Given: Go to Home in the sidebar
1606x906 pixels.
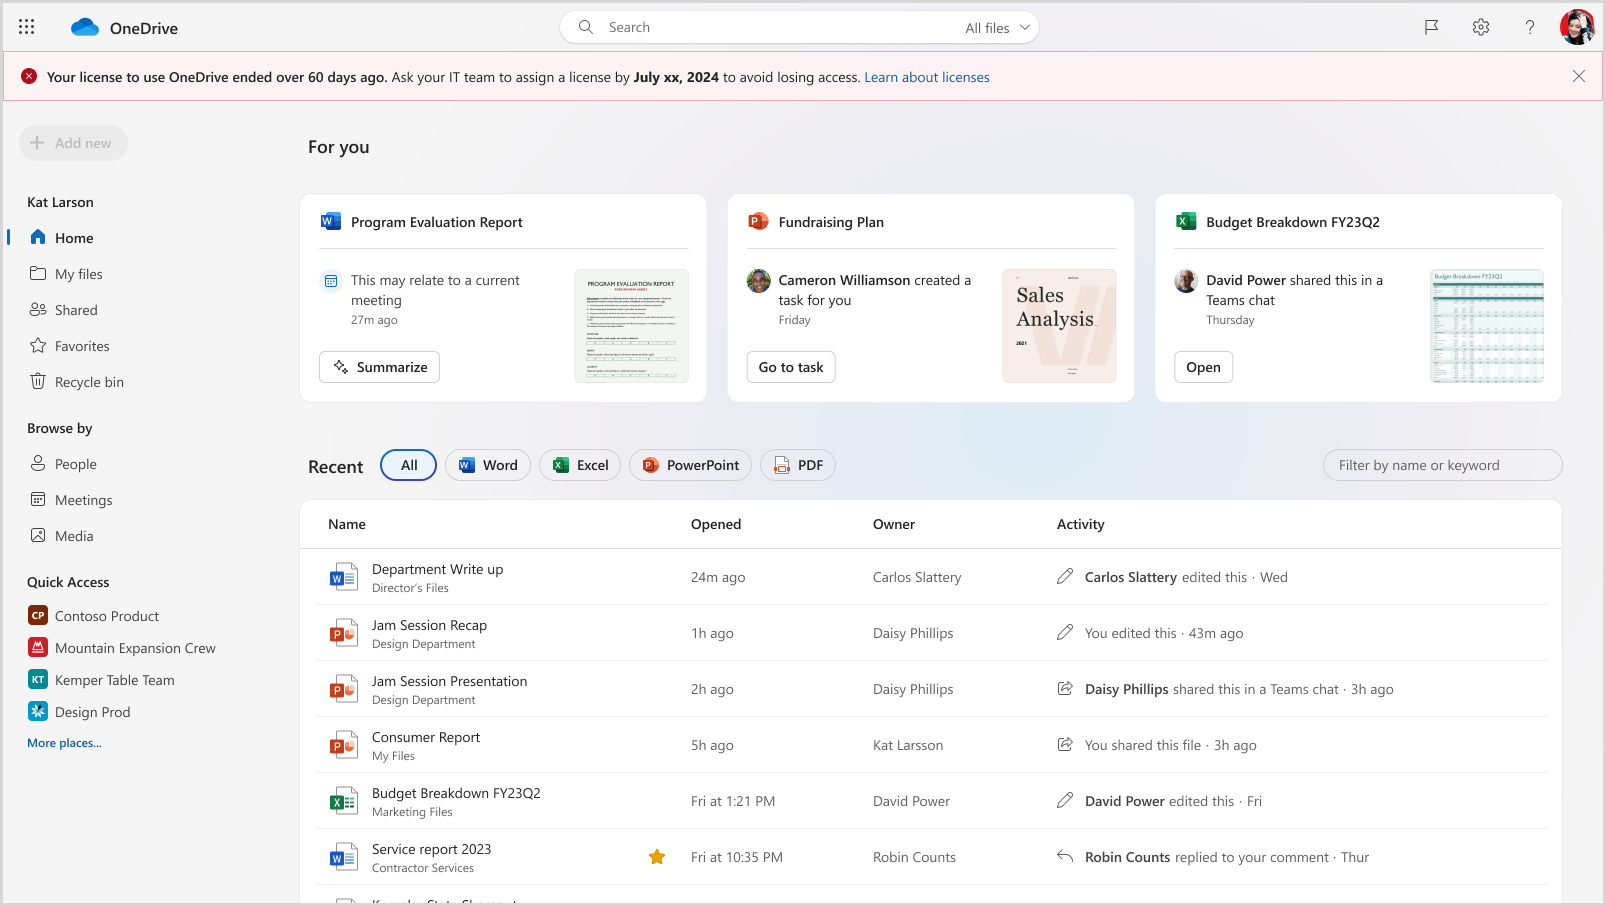Looking at the screenshot, I should [74, 238].
